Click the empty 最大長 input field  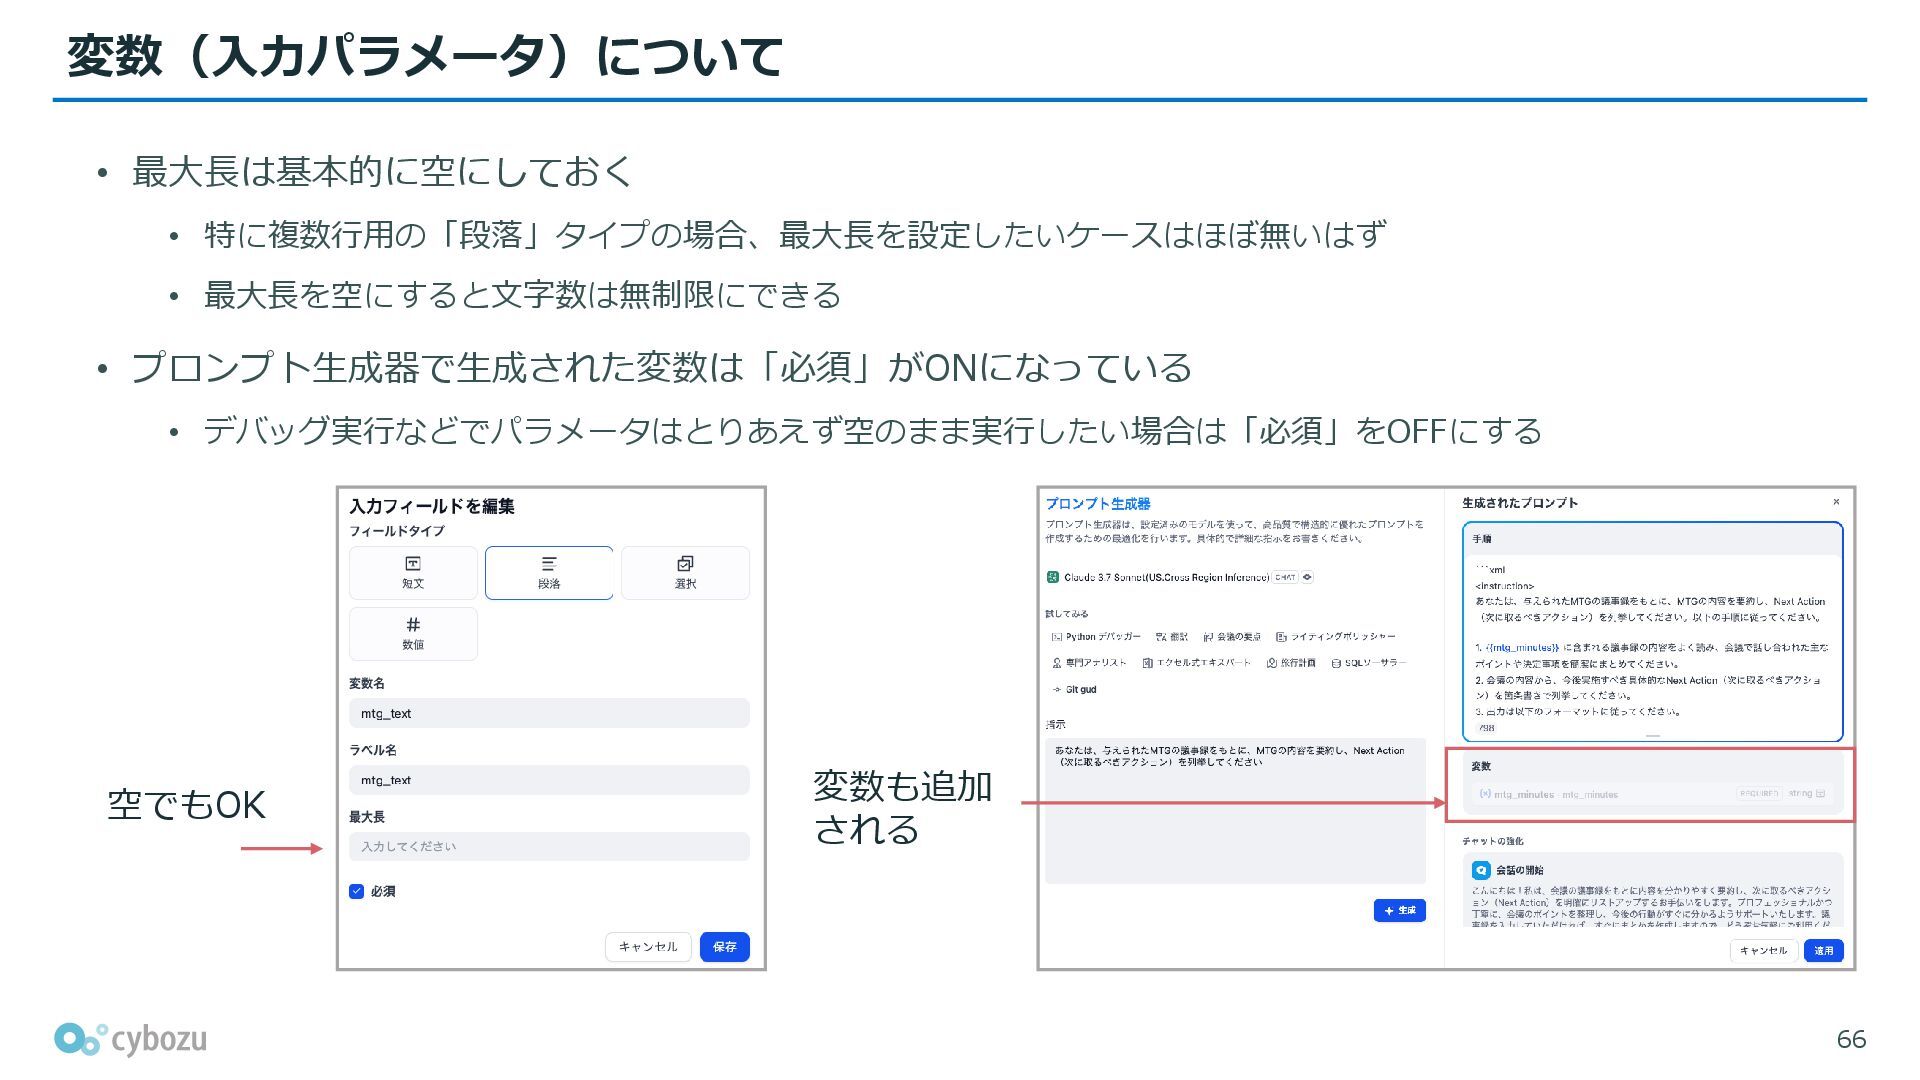[x=549, y=846]
